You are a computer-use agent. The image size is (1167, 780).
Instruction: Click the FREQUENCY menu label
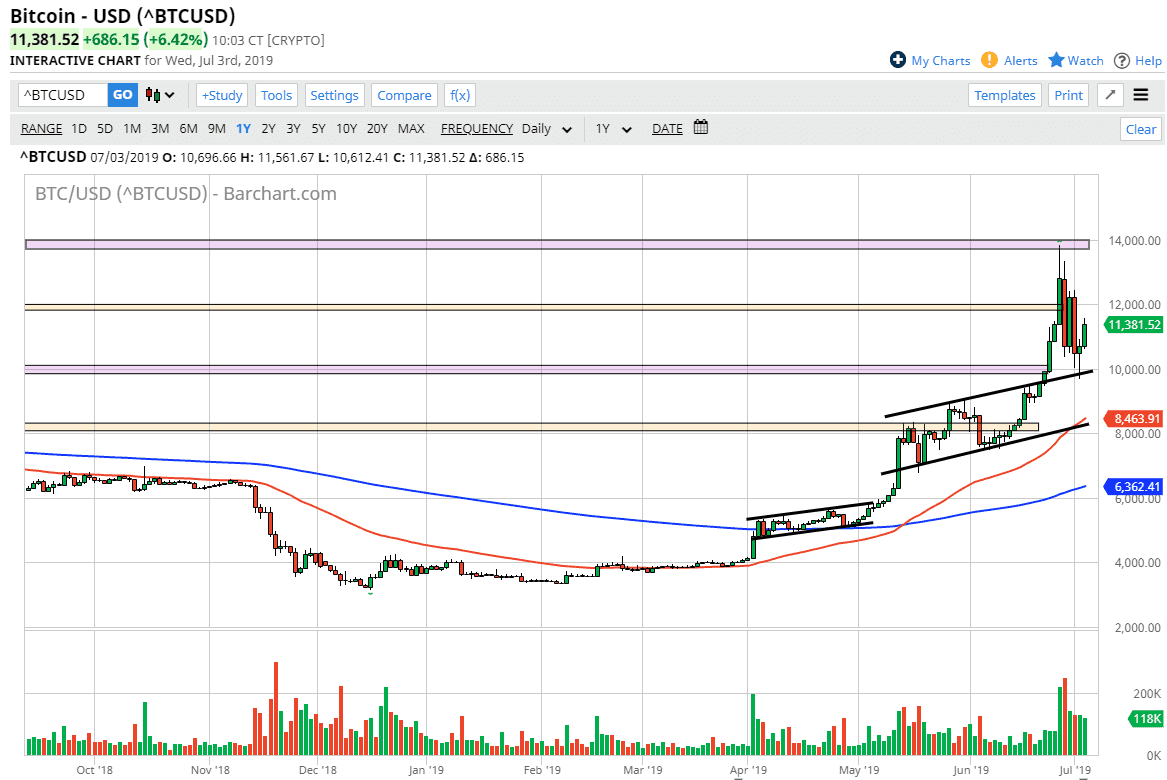click(477, 128)
